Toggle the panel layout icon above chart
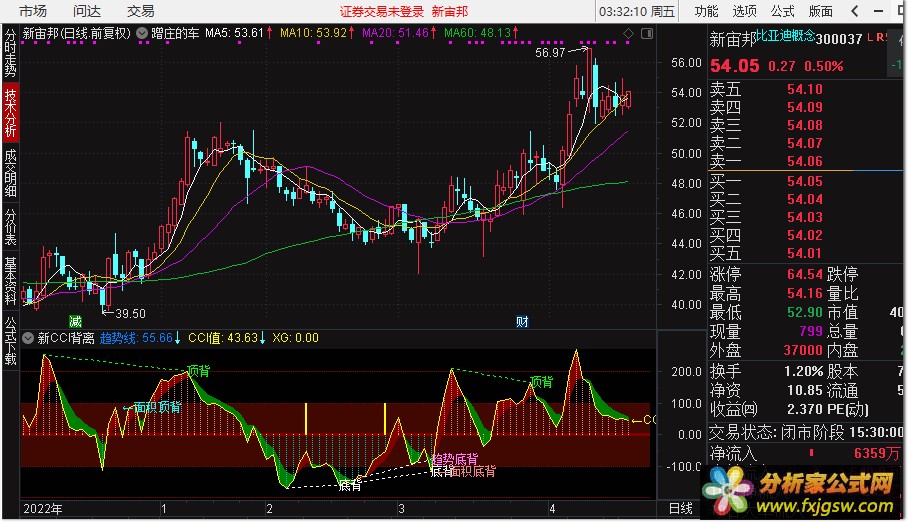Screen dimensions: 910x523 click(x=647, y=34)
